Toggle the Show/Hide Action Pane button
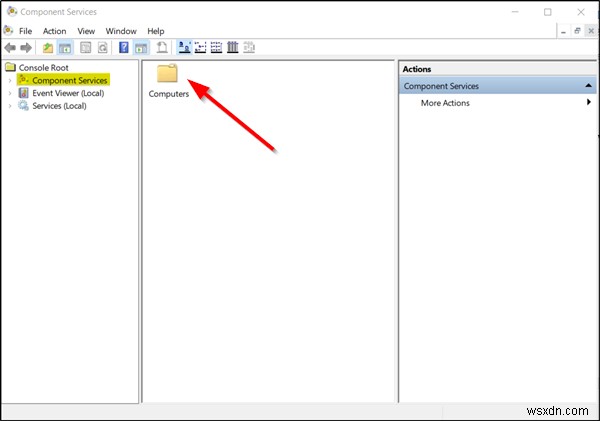 pos(141,48)
